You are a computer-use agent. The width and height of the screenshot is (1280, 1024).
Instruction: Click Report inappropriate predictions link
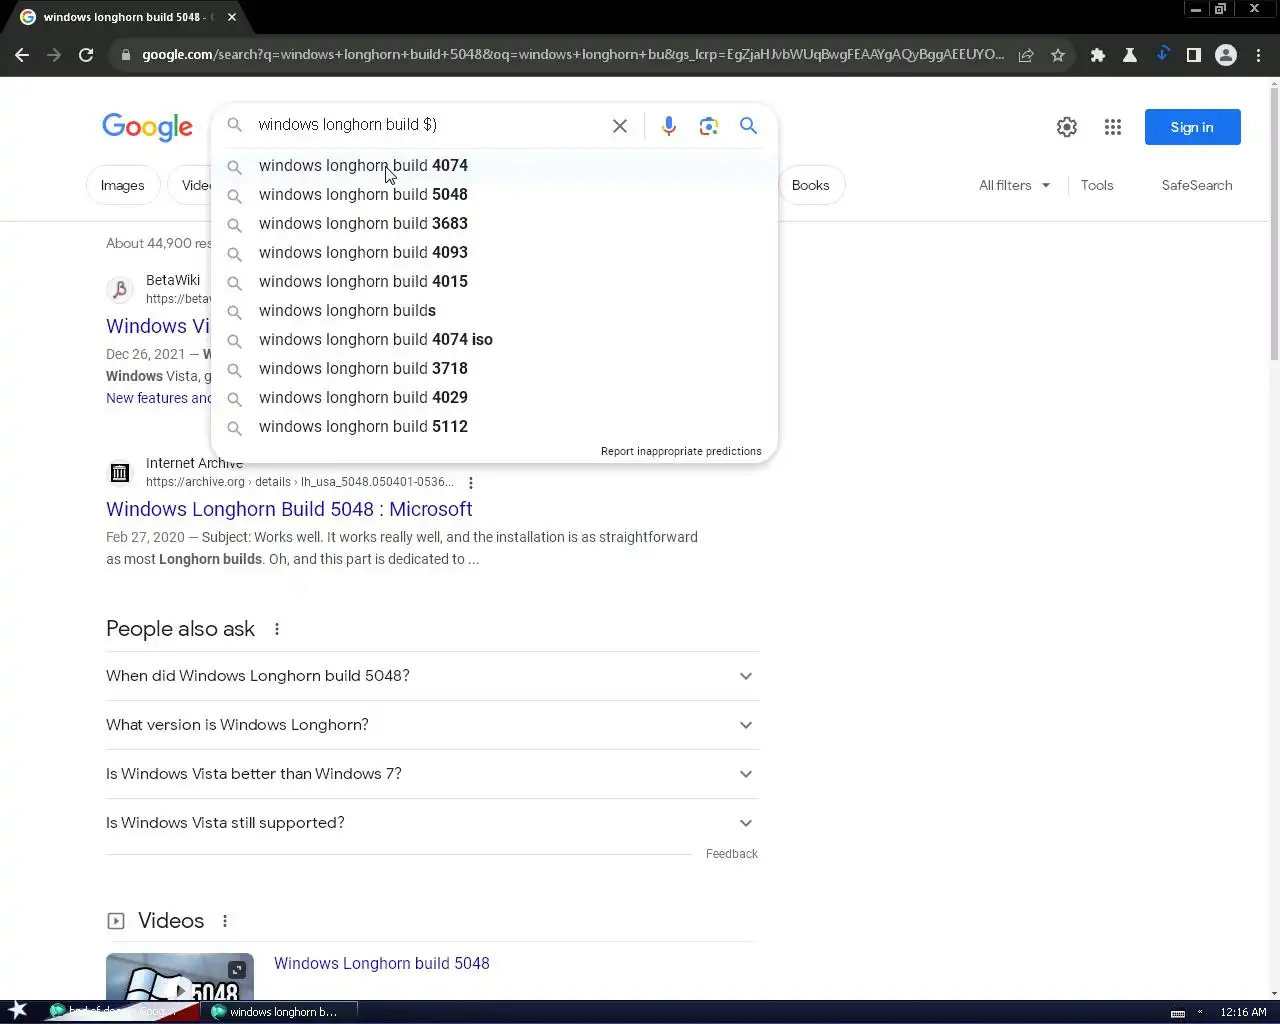point(681,451)
